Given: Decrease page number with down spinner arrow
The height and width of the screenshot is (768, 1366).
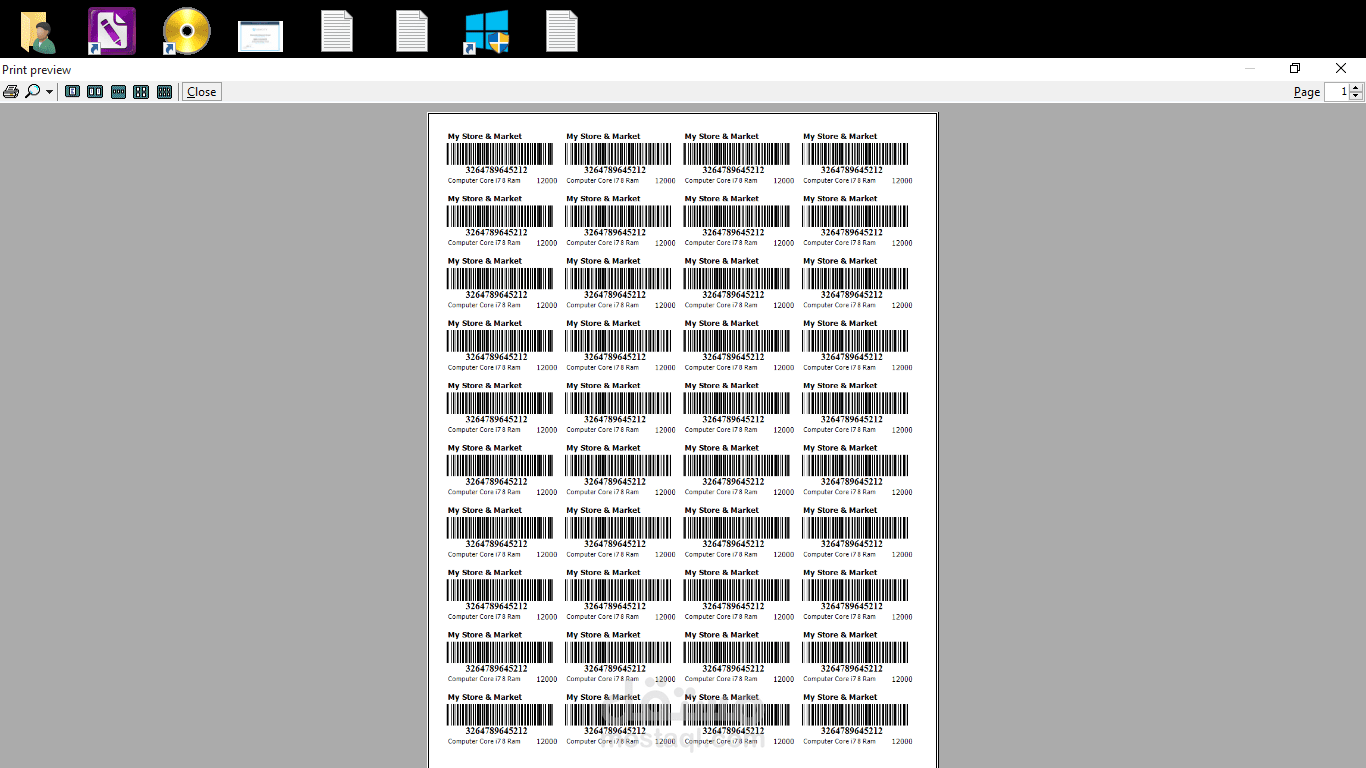Looking at the screenshot, I should pyautogui.click(x=1356, y=96).
